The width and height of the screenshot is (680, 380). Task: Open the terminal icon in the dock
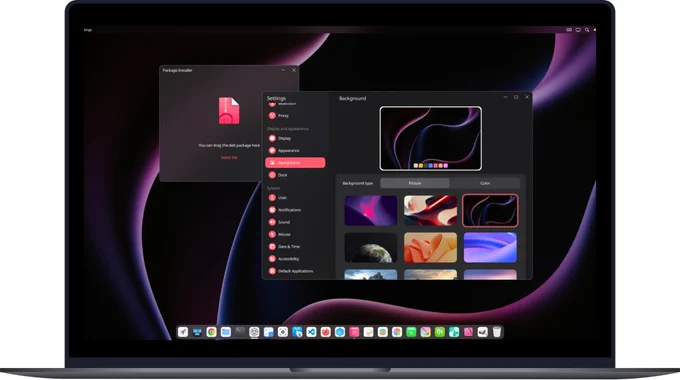[240, 332]
